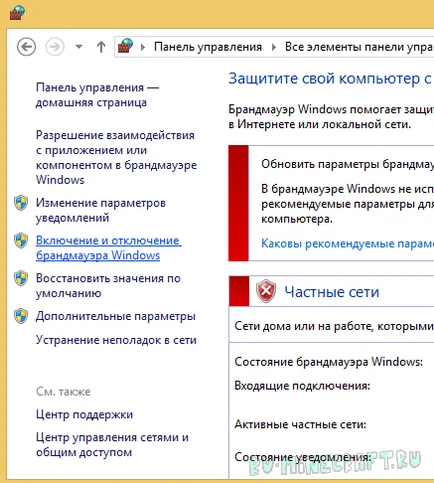Open Центр поддержки link
The width and height of the screenshot is (434, 483).
pyautogui.click(x=84, y=414)
